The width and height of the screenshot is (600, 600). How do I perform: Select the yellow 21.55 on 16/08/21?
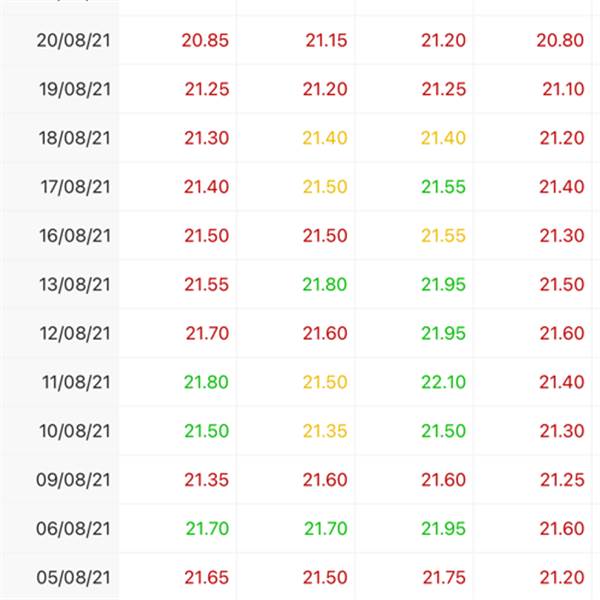click(443, 236)
